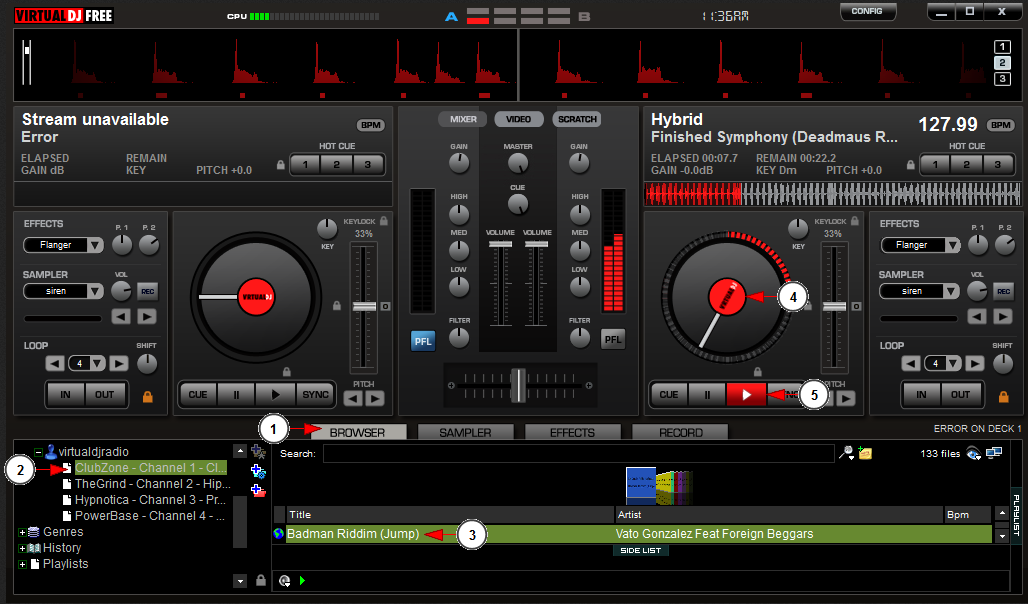1028x604 pixels.
Task: Click right deck sampler REC icon
Action: point(1004,291)
